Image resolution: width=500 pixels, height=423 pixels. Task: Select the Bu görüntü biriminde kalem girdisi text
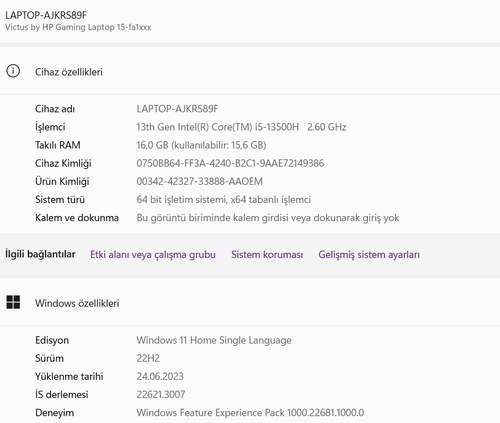coord(268,218)
